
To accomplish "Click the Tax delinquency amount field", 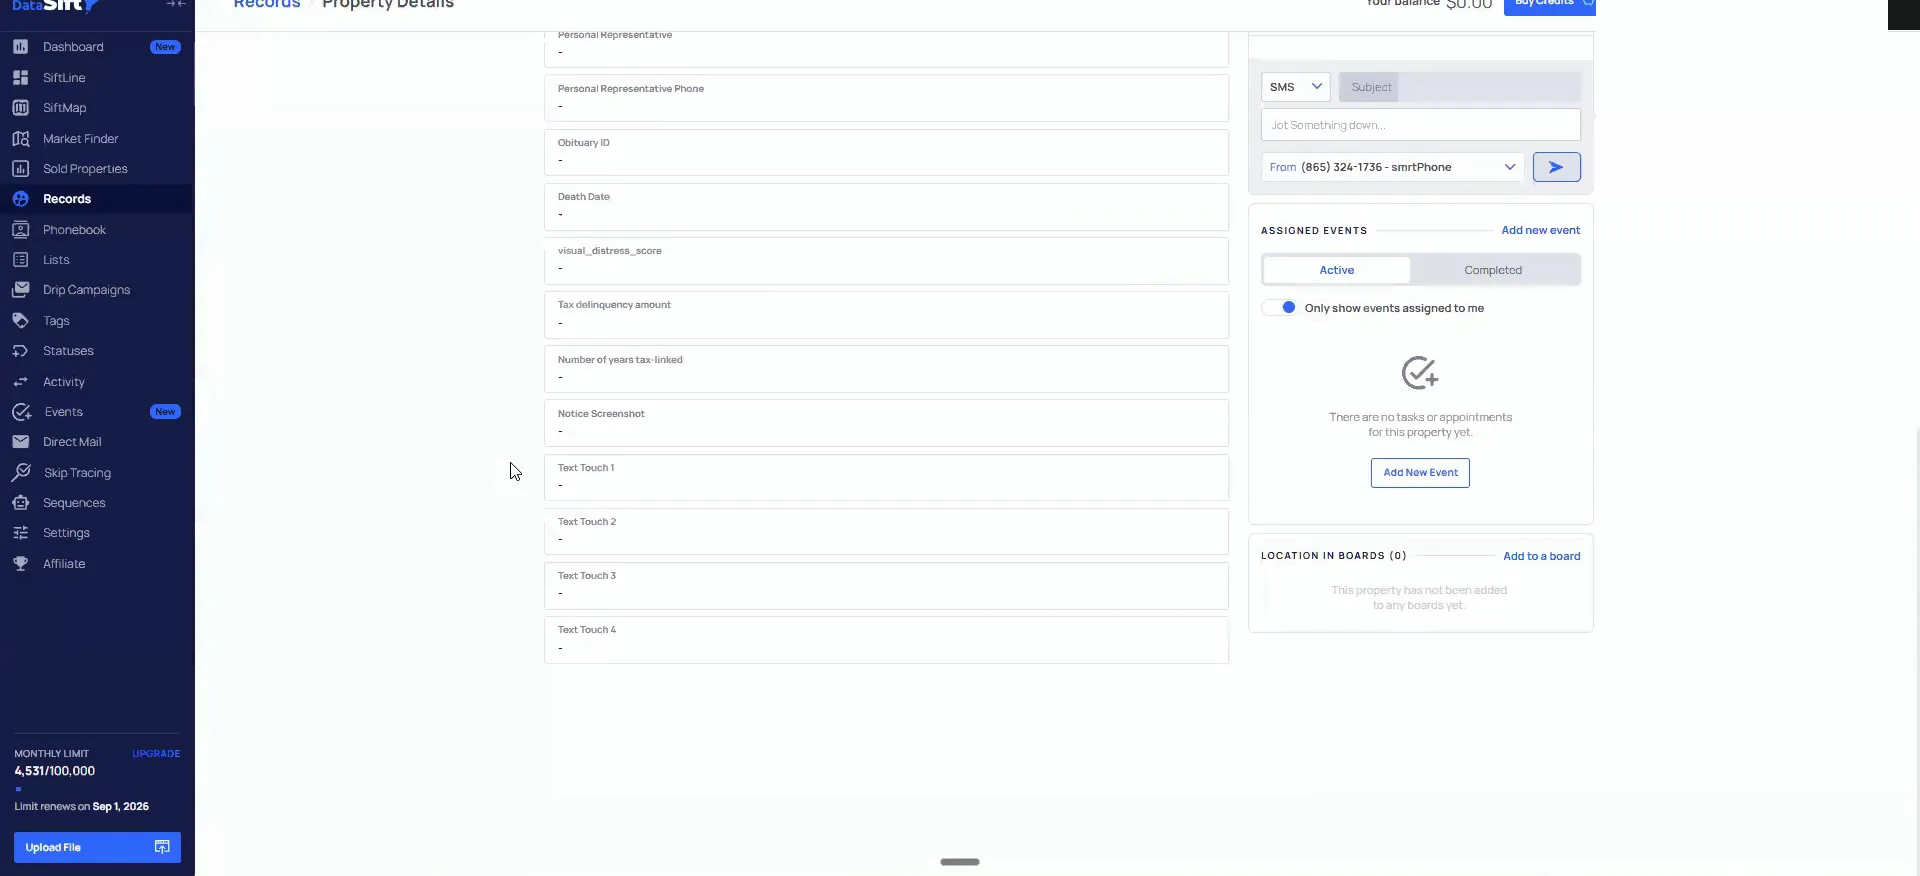I will [x=886, y=315].
